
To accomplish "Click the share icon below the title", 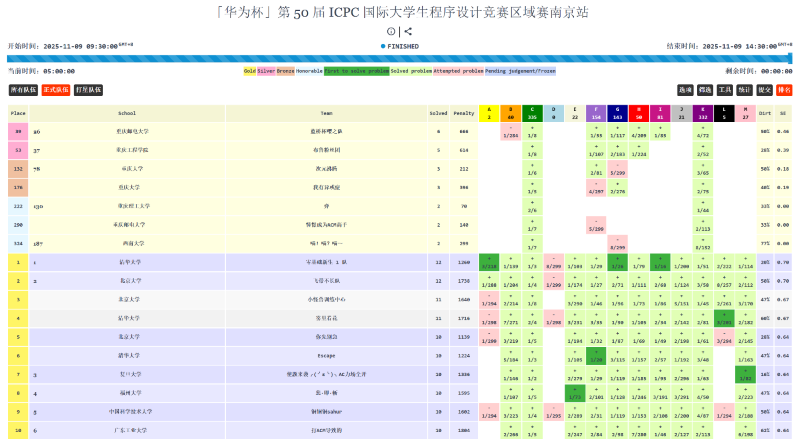I will click(408, 31).
